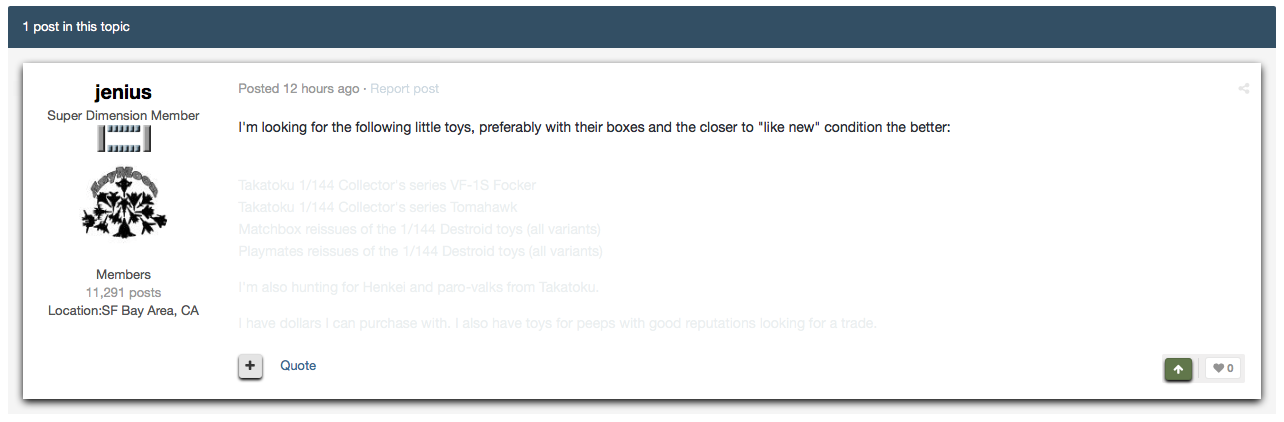Click the Super Dimension Member title
The width and height of the screenshot is (1284, 422).
coord(123,116)
